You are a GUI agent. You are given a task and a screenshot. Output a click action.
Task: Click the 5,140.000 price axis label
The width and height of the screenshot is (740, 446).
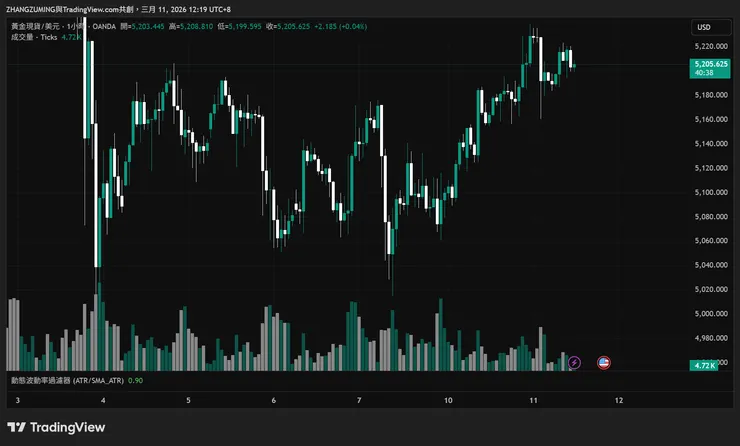coord(711,143)
